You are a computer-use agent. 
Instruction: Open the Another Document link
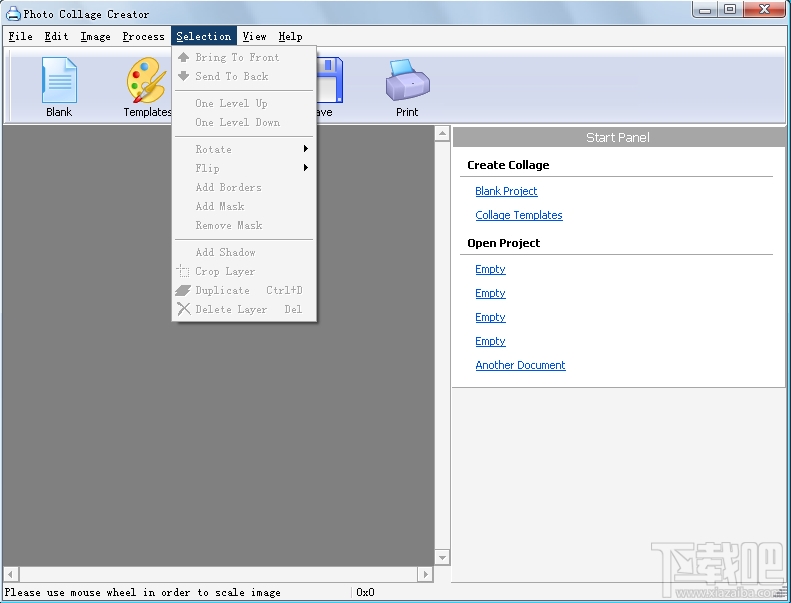pos(521,365)
